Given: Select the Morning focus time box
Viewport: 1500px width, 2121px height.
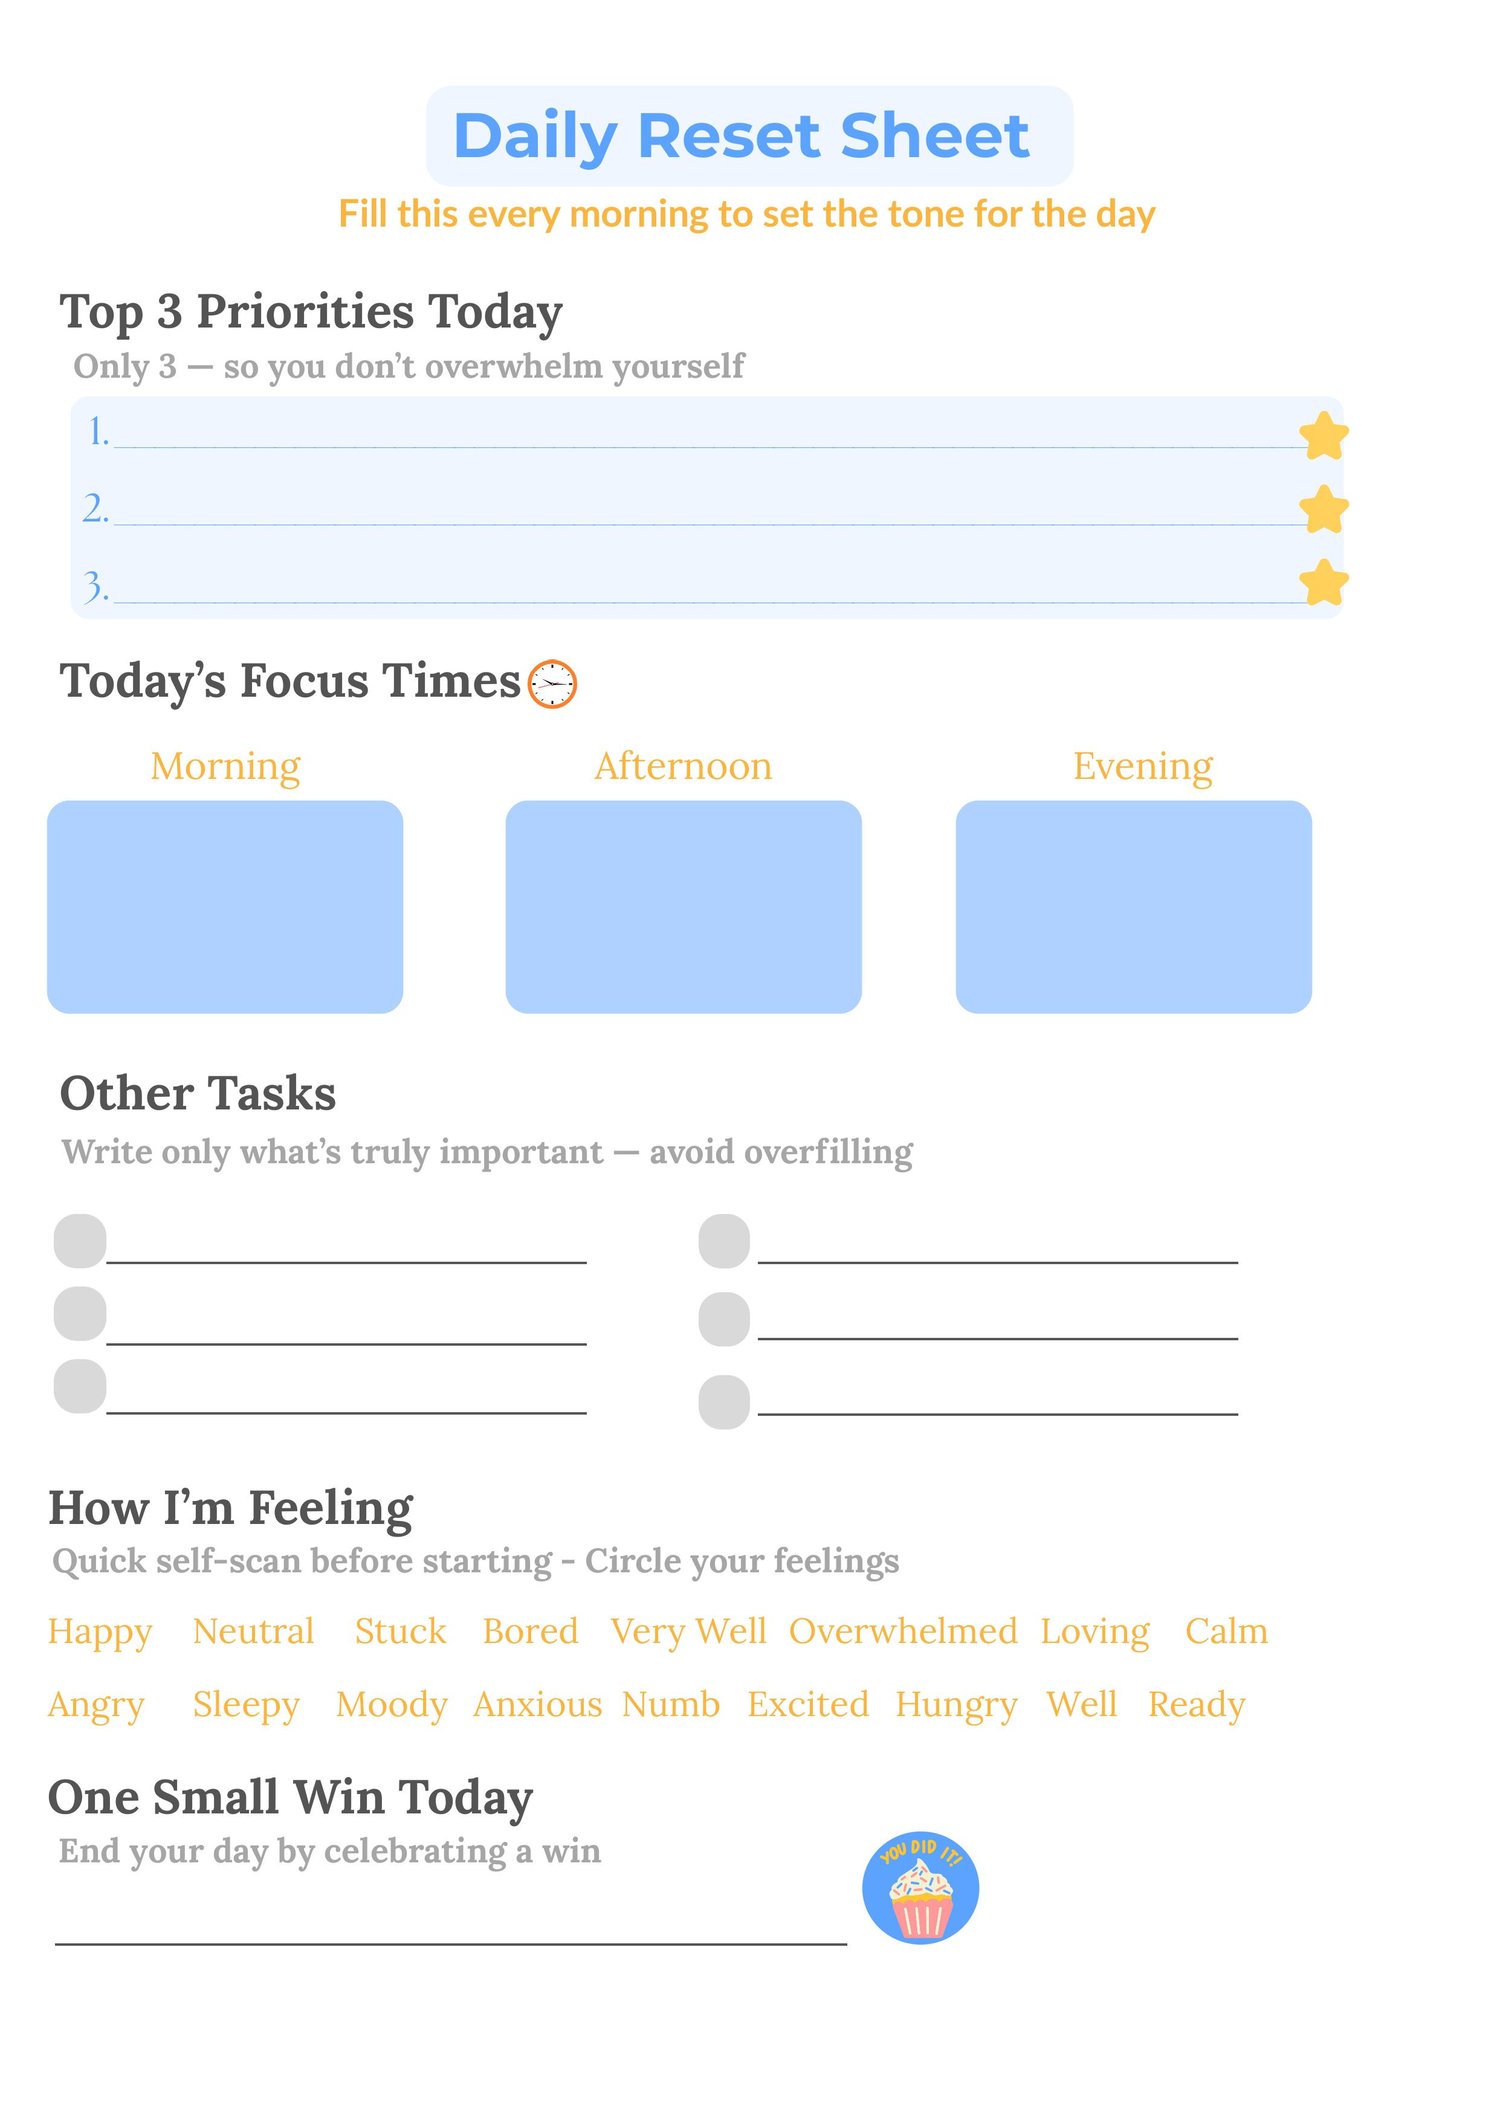Looking at the screenshot, I should pyautogui.click(x=225, y=907).
